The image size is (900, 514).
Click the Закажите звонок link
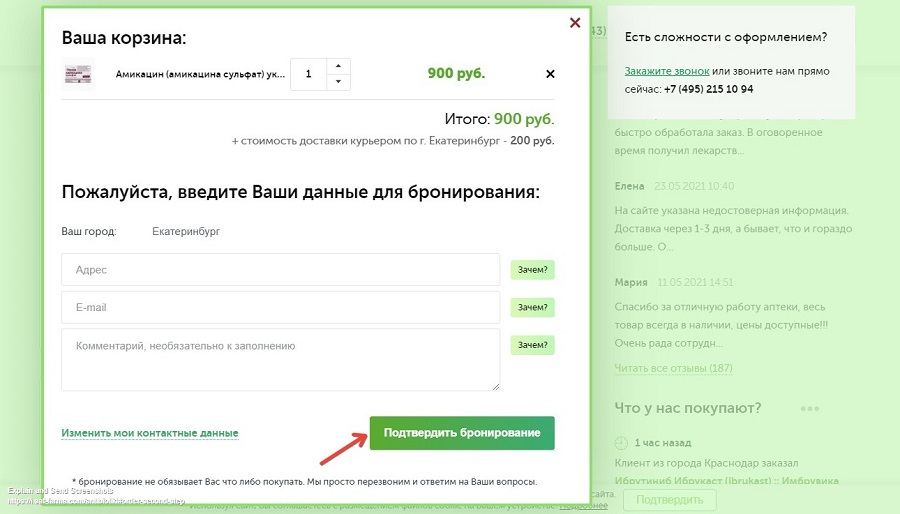667,72
